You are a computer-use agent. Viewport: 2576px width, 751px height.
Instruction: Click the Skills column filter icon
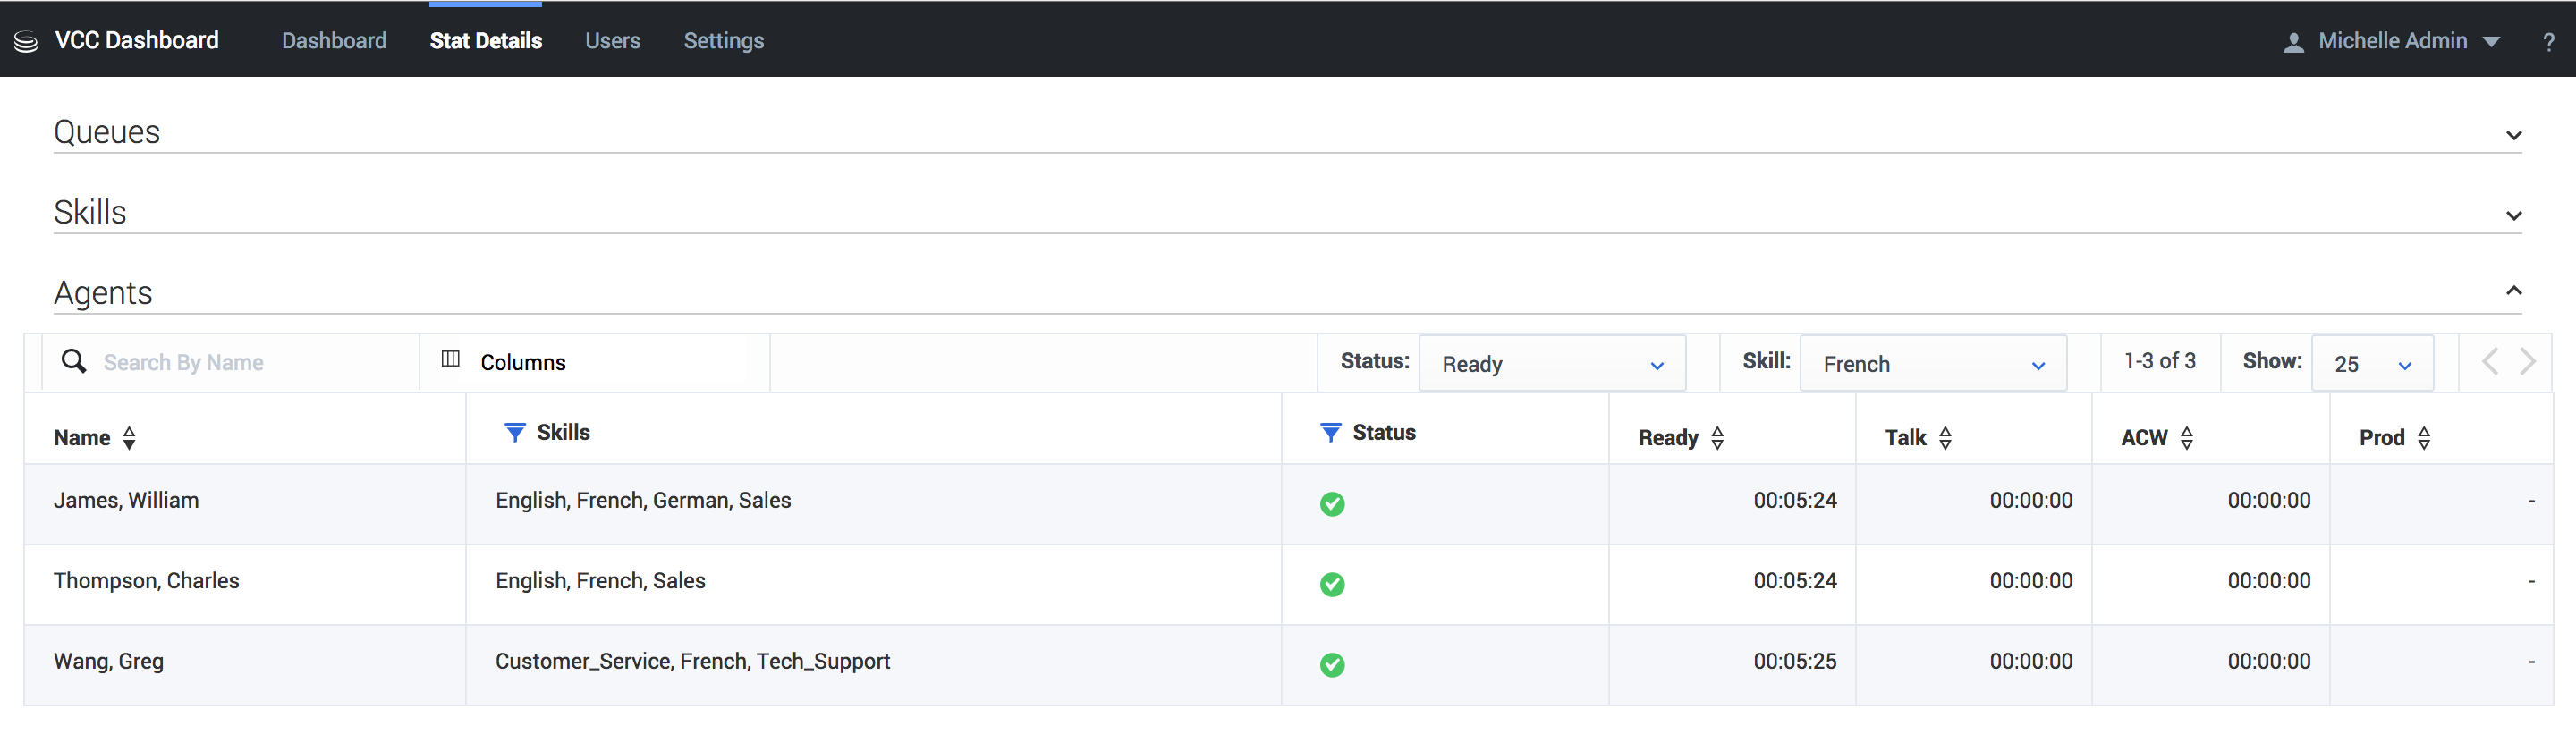tap(514, 433)
